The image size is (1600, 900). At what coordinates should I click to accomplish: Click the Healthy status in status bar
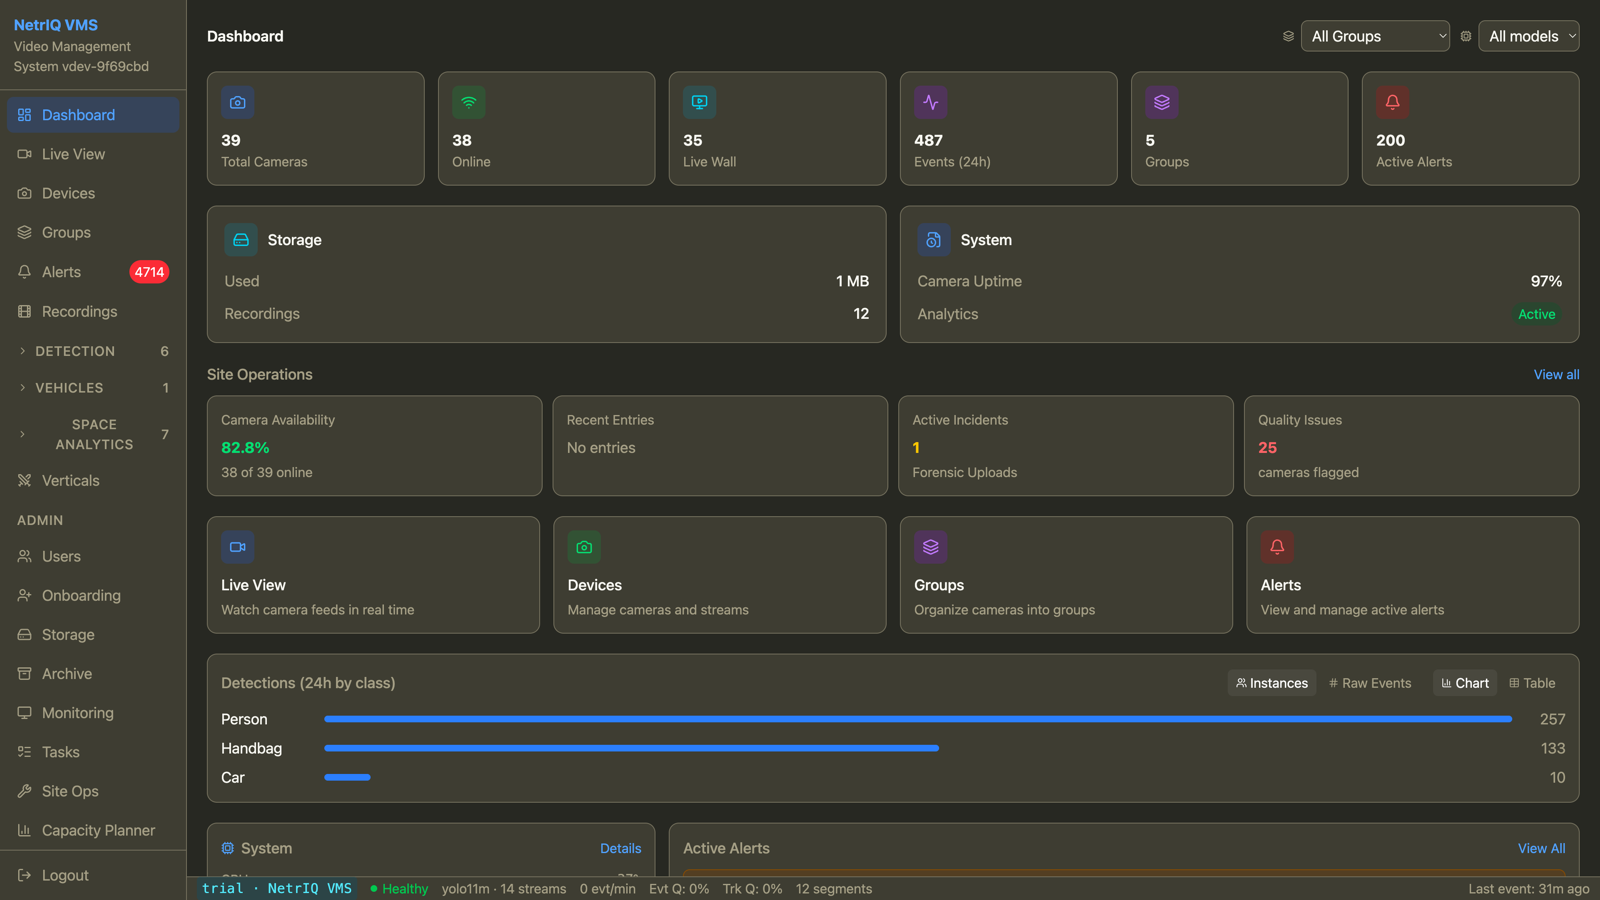pyautogui.click(x=399, y=889)
